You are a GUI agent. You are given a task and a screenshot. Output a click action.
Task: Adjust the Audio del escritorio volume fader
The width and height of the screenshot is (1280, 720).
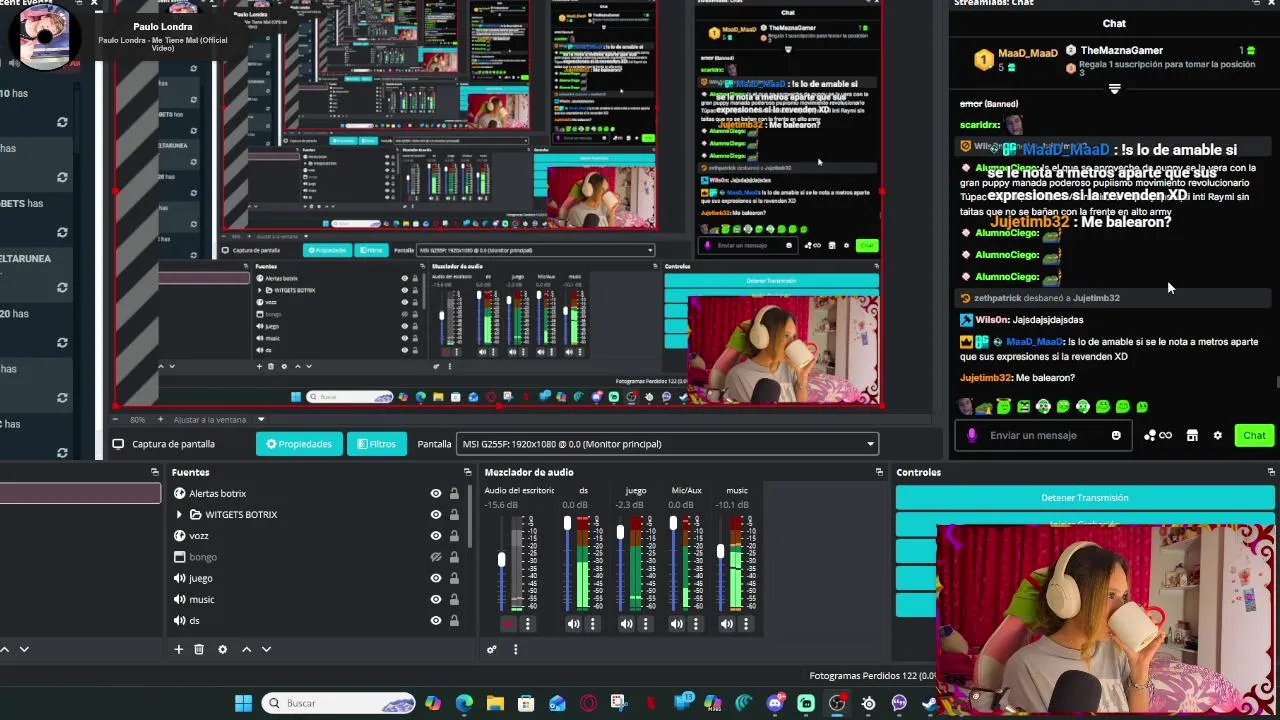pyautogui.click(x=502, y=560)
